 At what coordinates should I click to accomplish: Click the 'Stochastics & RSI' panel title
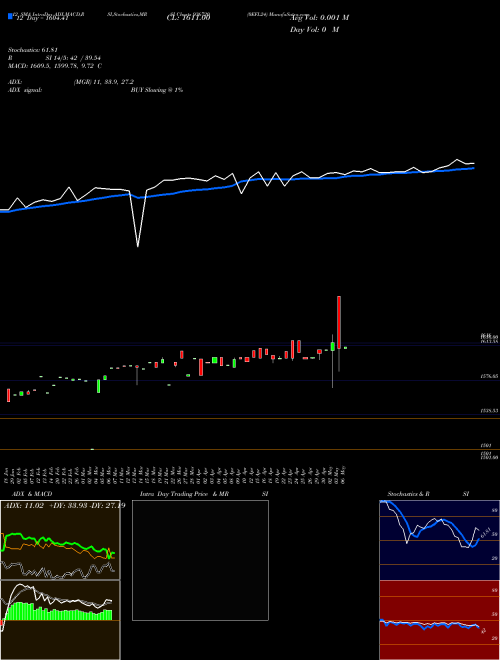pyautogui.click(x=428, y=494)
